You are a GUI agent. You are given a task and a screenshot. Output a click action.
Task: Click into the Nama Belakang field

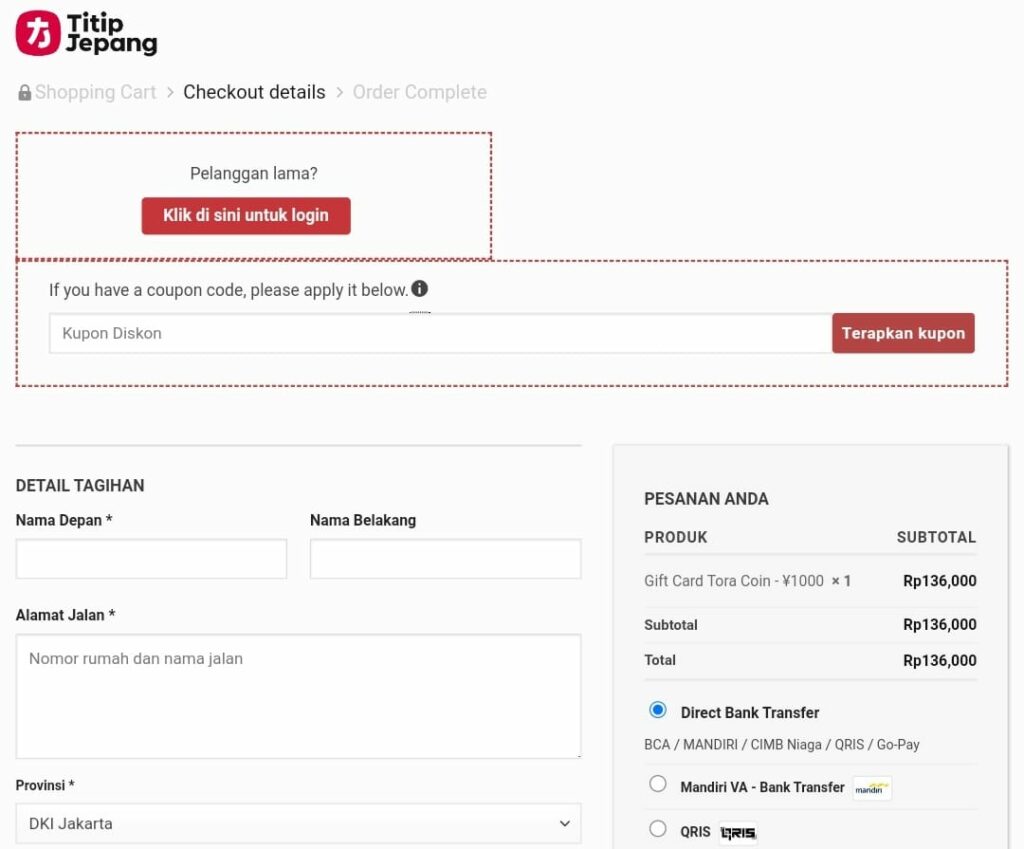tap(445, 559)
